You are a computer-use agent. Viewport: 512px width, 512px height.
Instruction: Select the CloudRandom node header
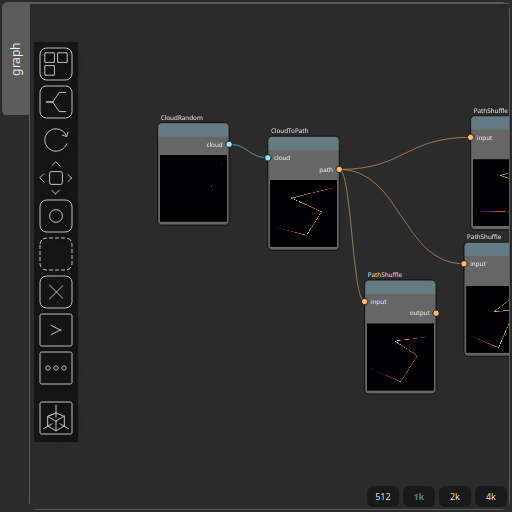coord(193,130)
